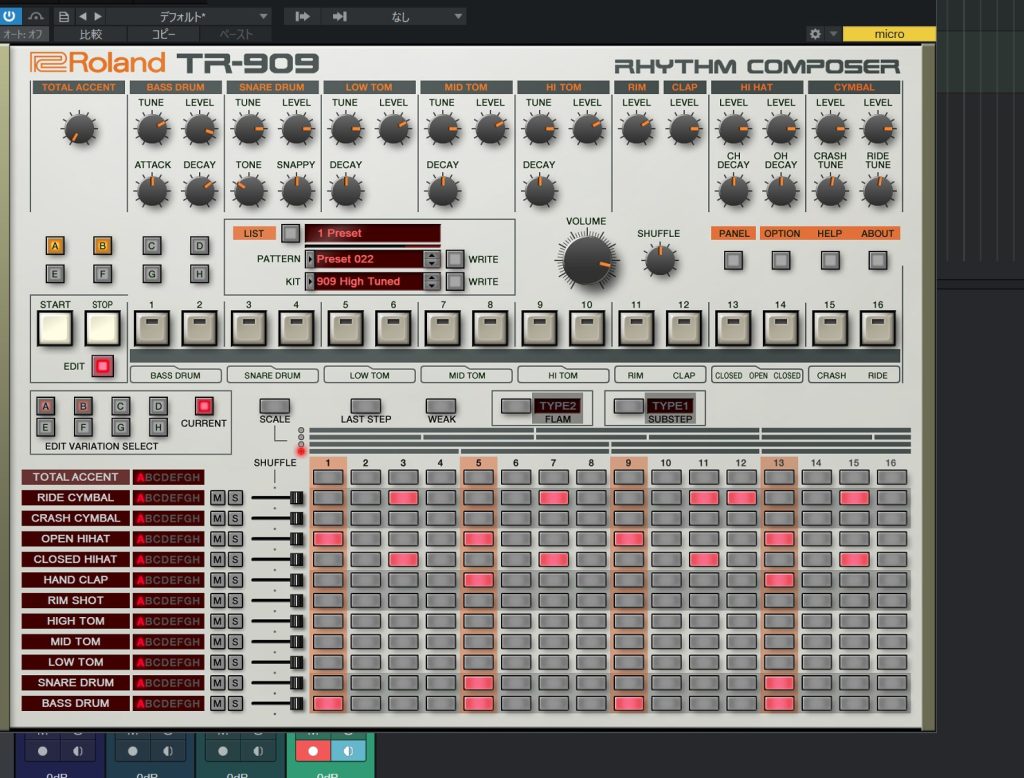
Task: Mute the RIDE CYMBAL track
Action: point(217,498)
